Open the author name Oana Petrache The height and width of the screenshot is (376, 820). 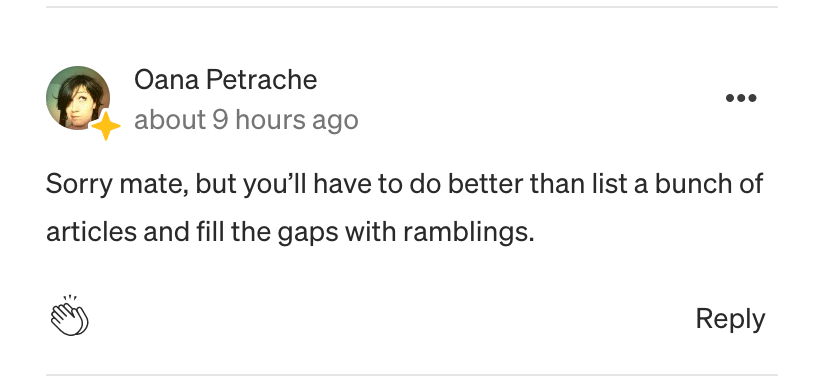[x=225, y=80]
